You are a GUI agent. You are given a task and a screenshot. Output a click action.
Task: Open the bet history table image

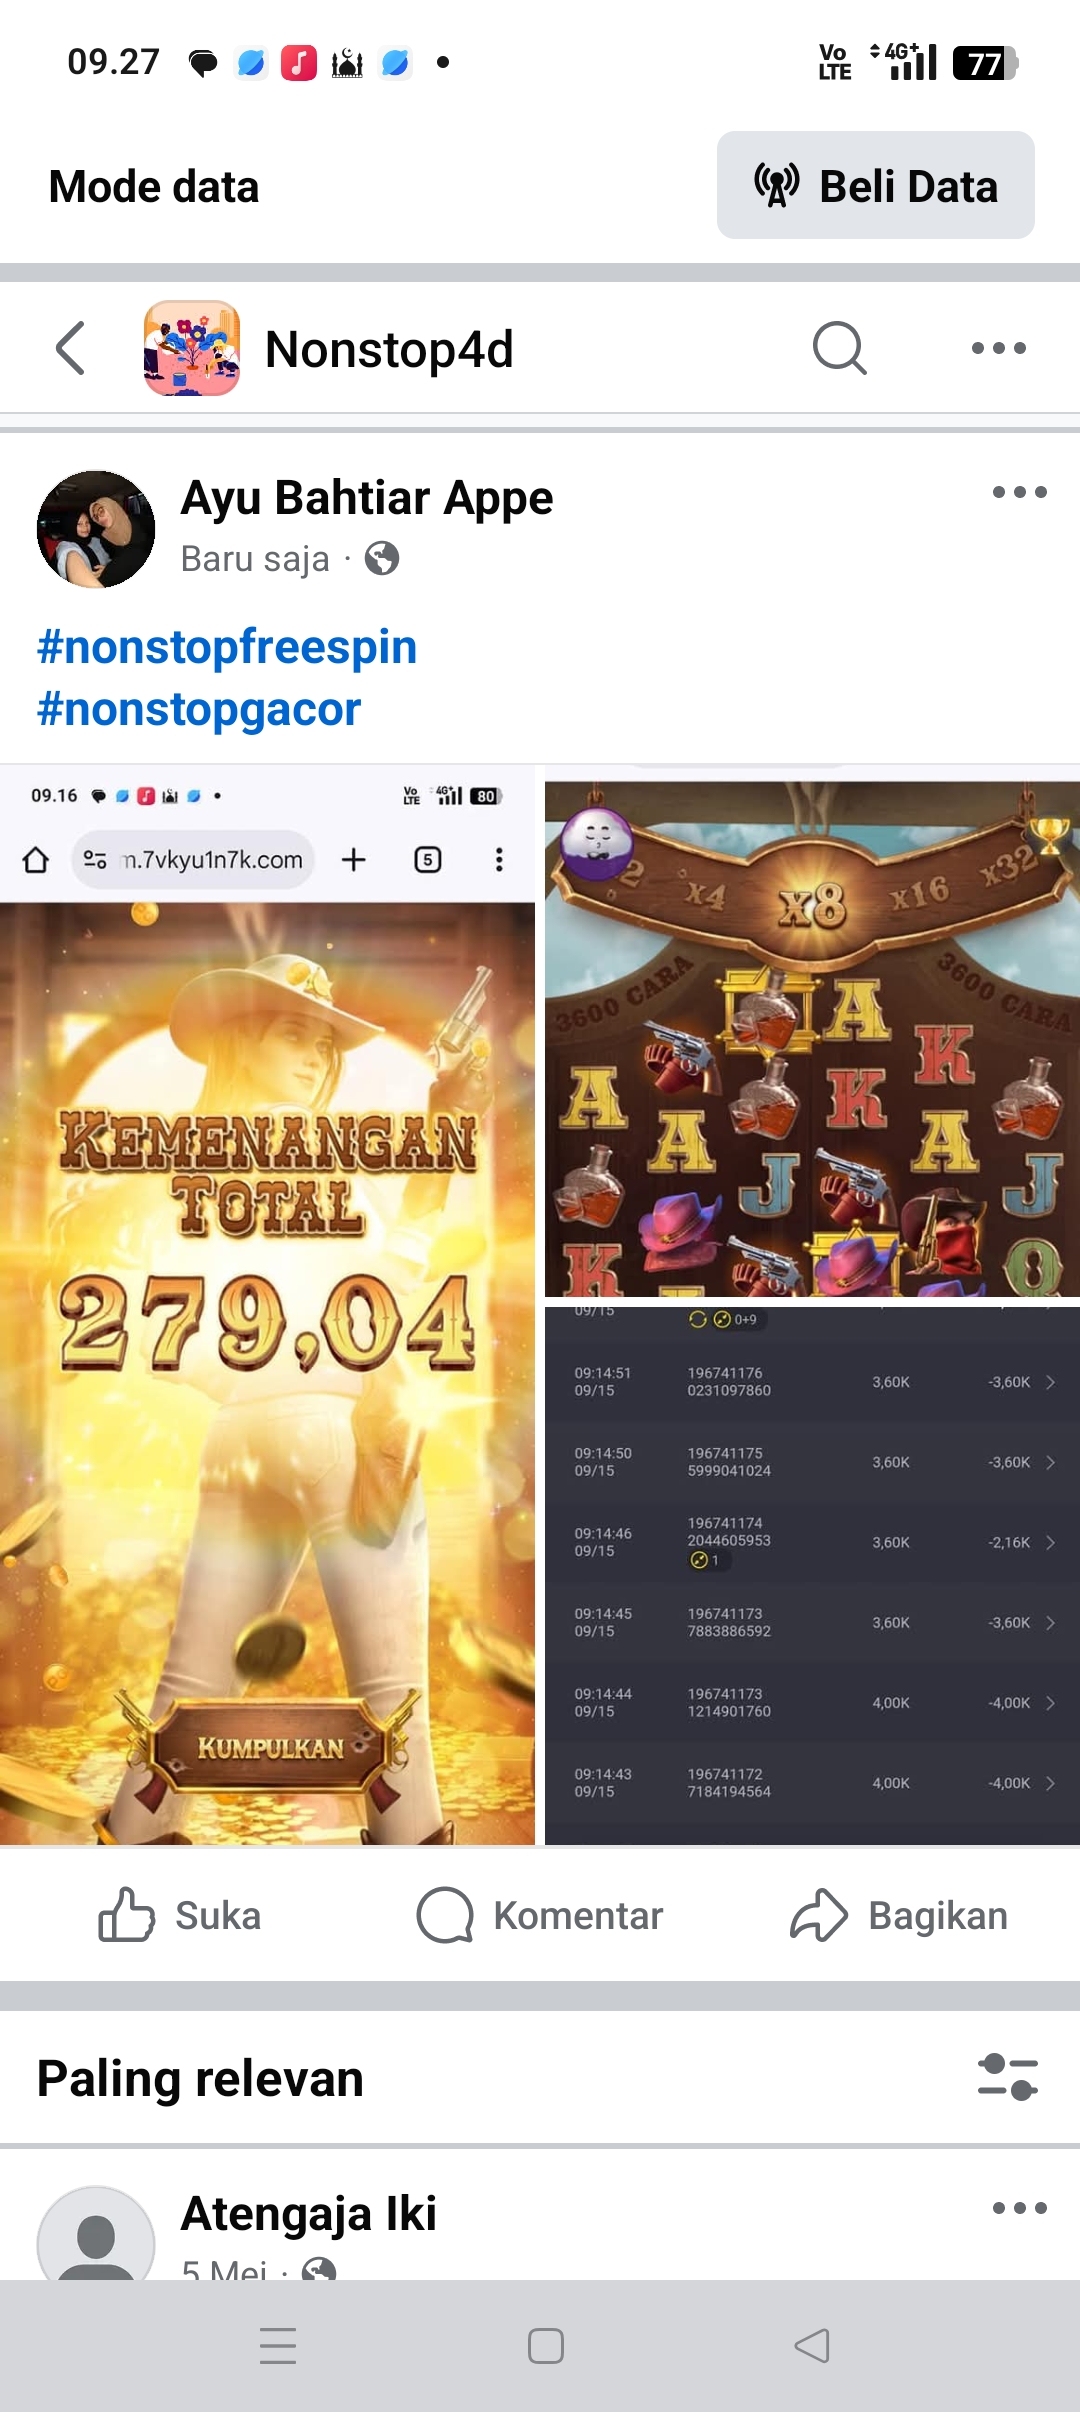(x=812, y=1576)
